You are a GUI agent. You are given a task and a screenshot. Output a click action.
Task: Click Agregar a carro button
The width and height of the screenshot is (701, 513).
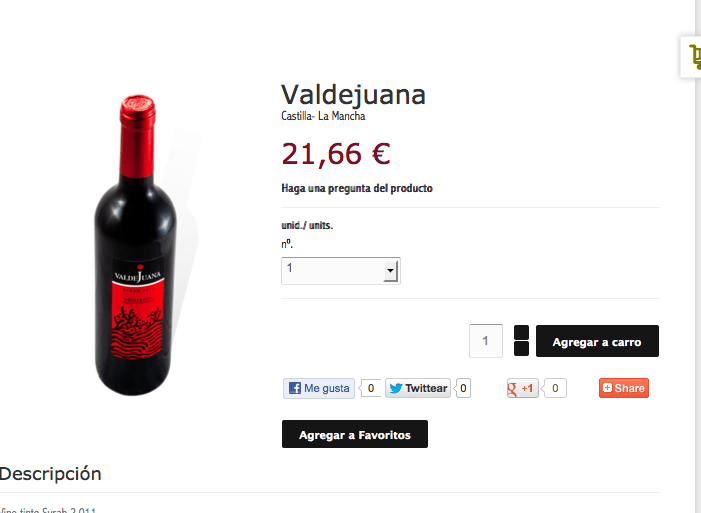click(x=597, y=341)
